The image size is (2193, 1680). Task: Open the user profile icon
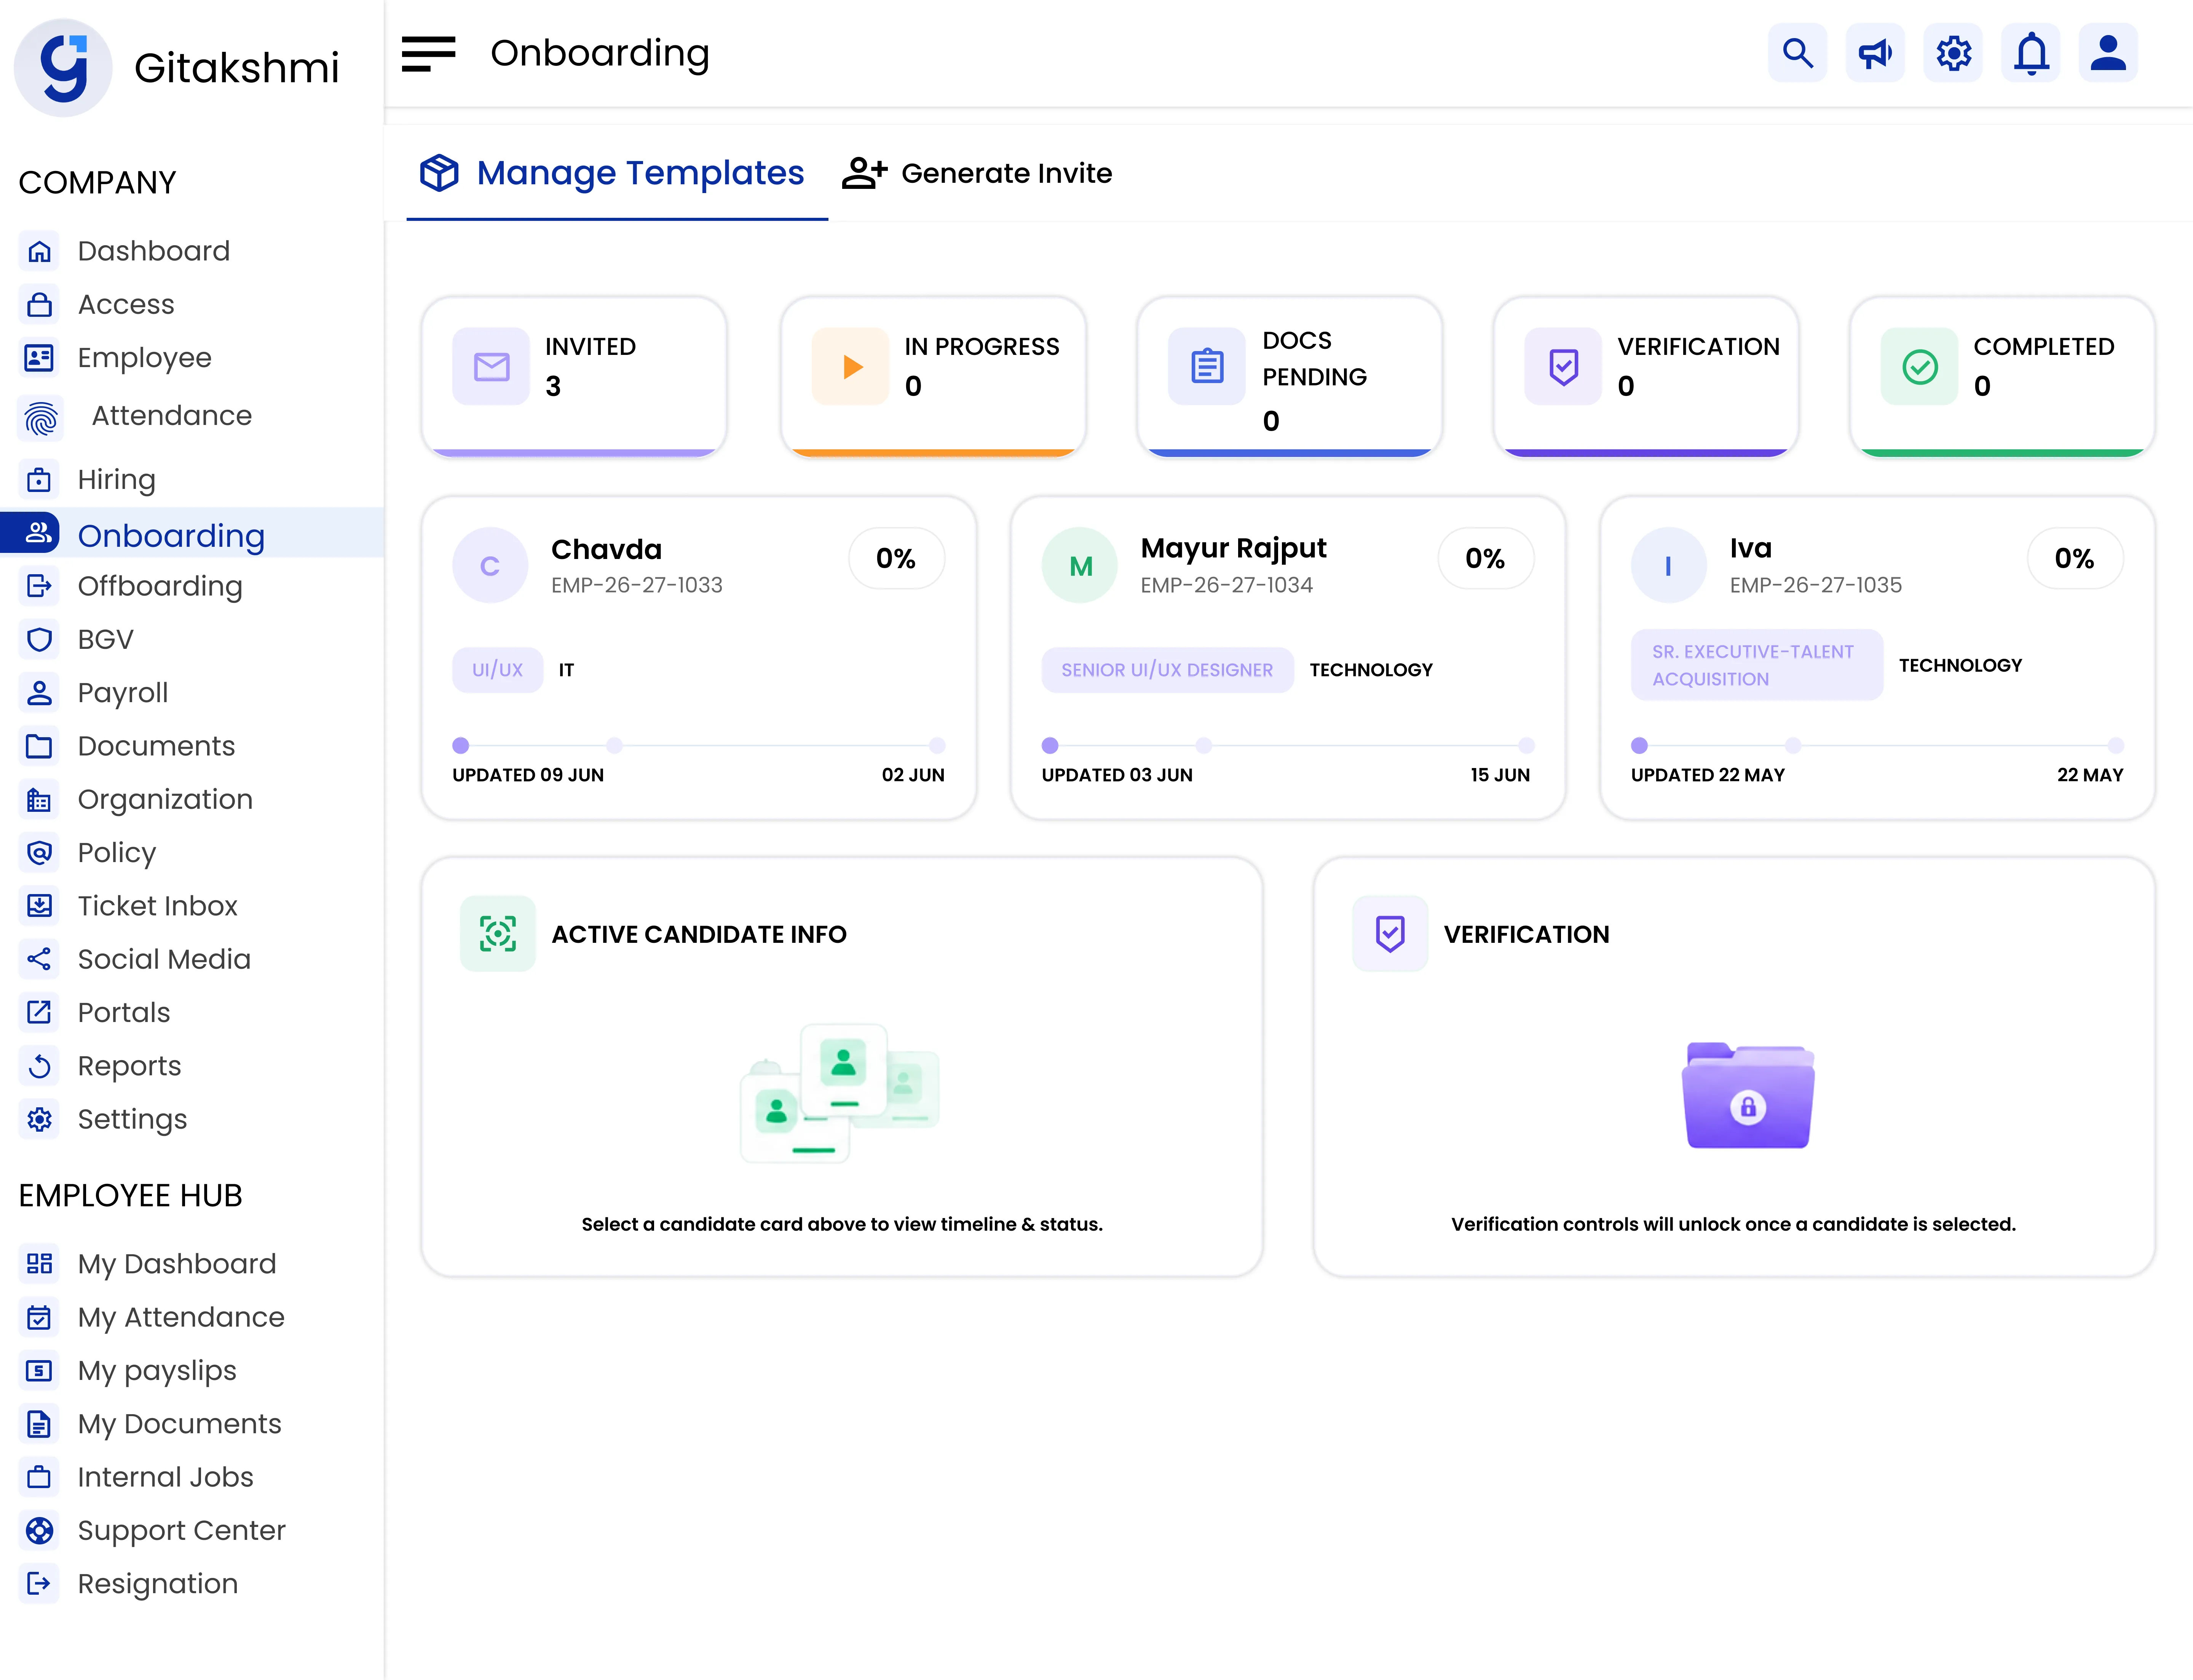click(2108, 53)
